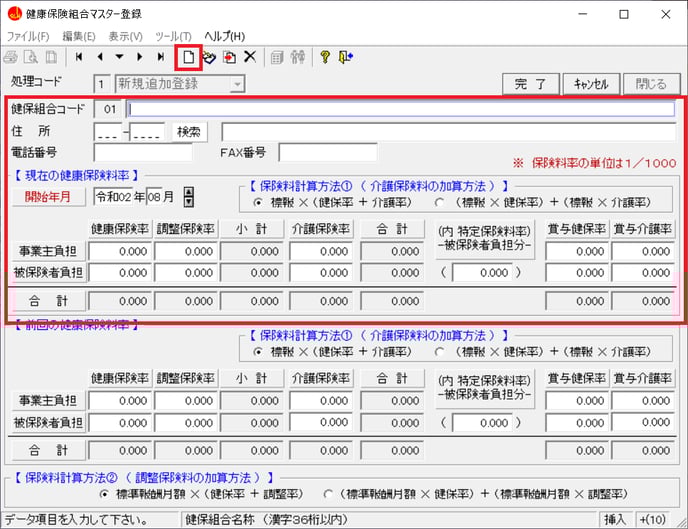Open the ファイル(F) menu
Viewport: 688px width, 529px height.
click(28, 36)
